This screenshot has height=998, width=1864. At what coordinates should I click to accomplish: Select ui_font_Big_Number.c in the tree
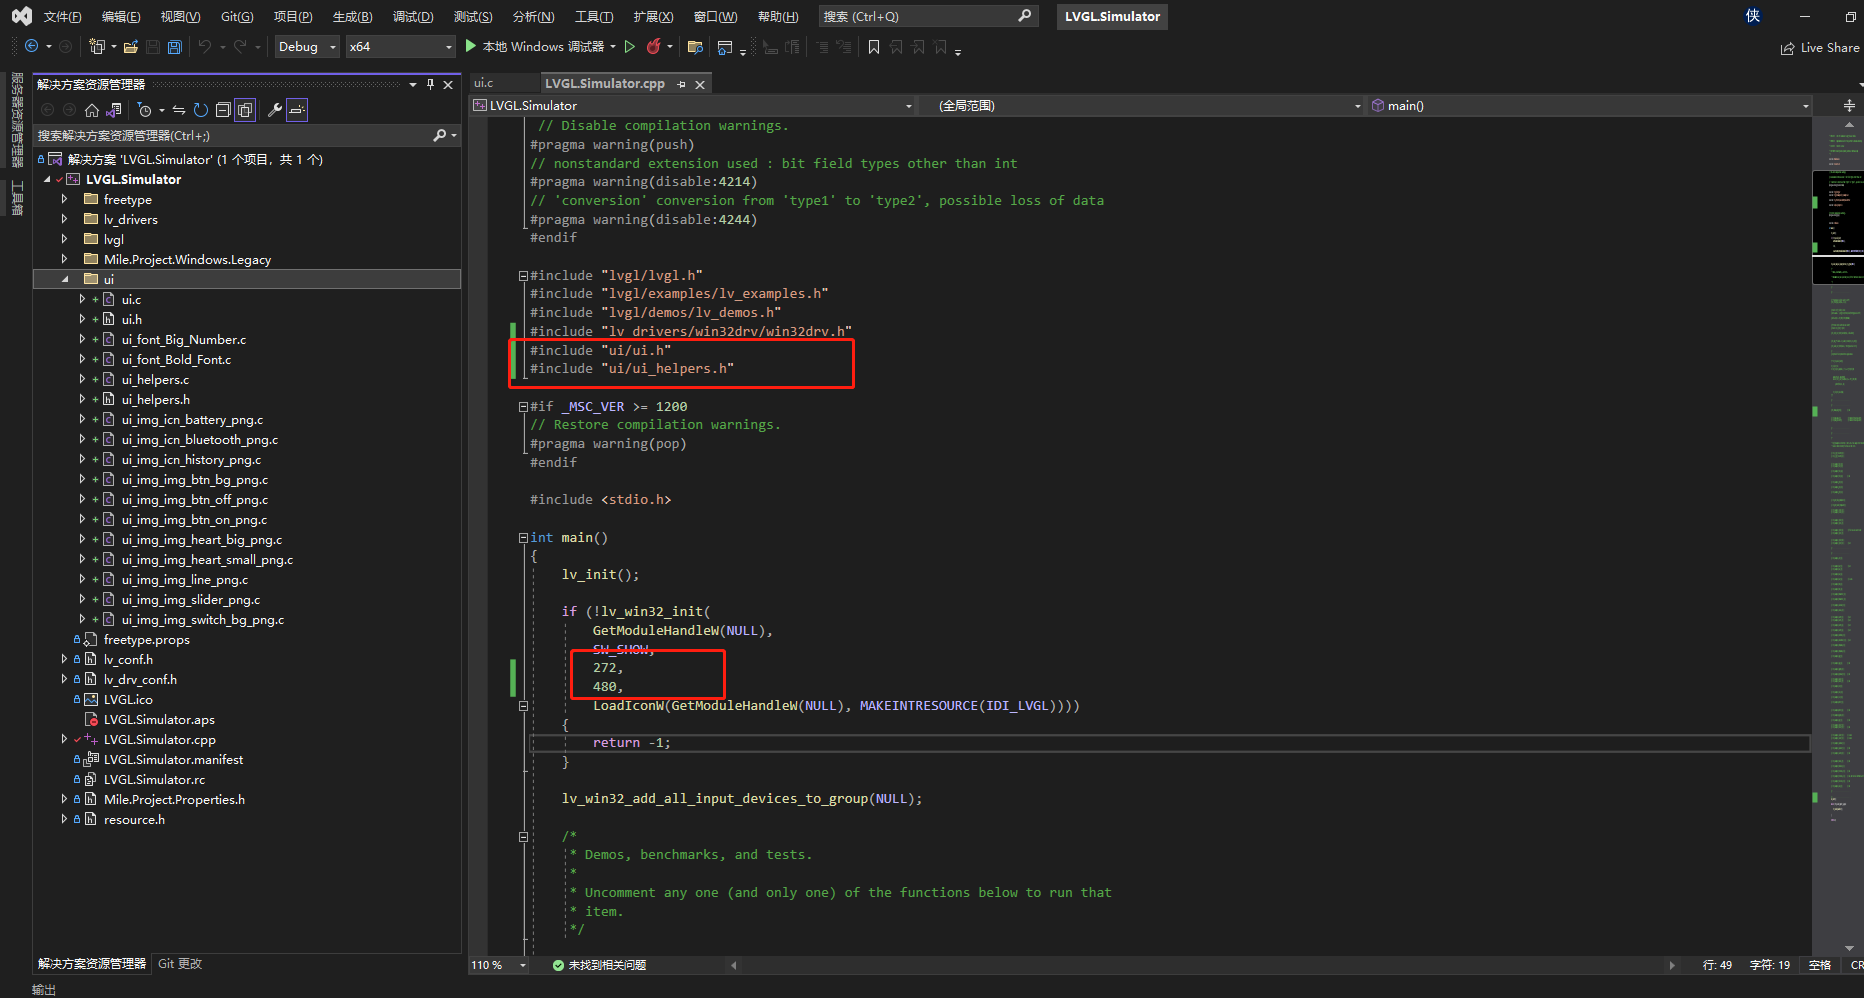184,339
